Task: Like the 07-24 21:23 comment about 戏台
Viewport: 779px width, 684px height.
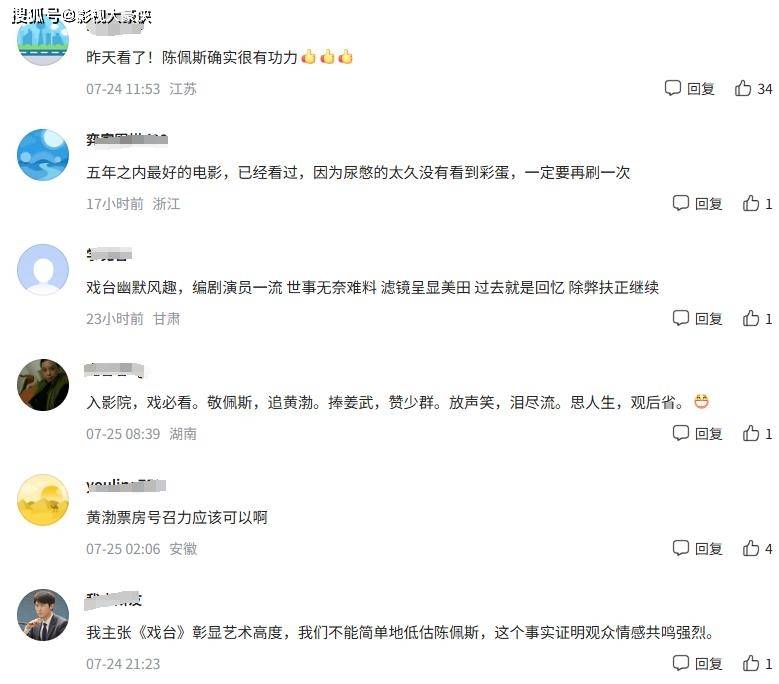Action: coord(751,663)
